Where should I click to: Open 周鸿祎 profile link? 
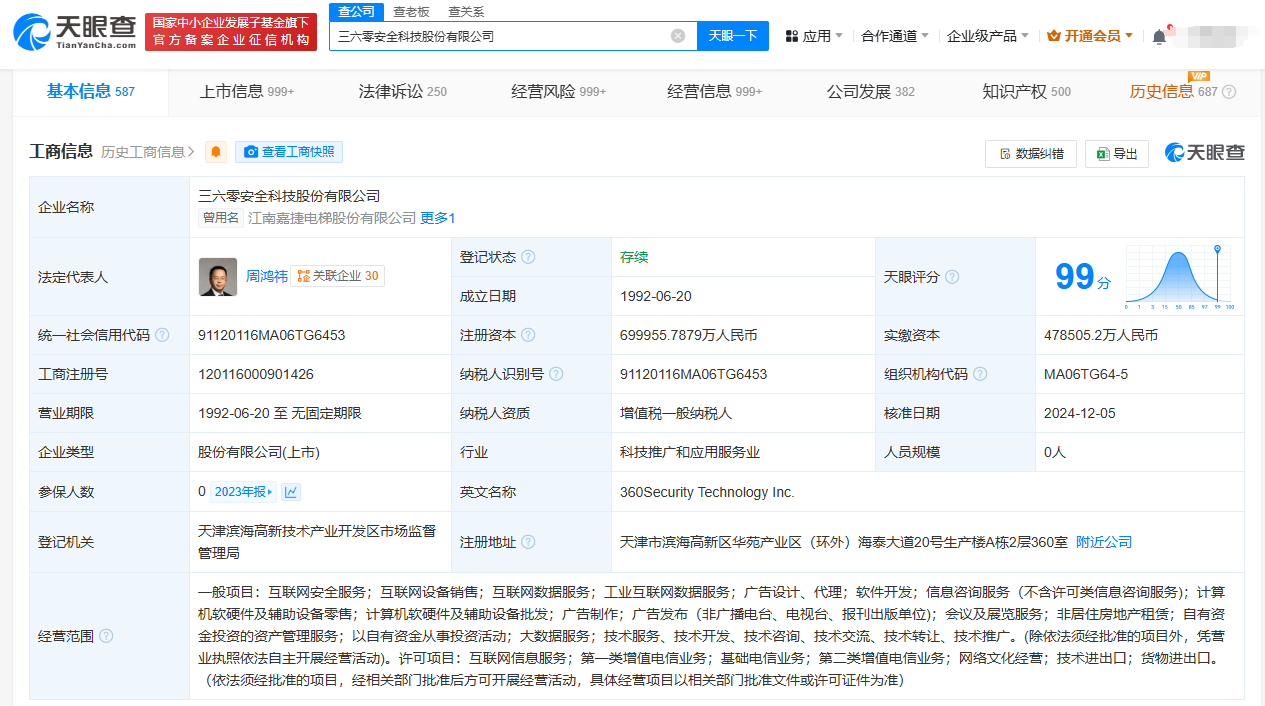[266, 276]
